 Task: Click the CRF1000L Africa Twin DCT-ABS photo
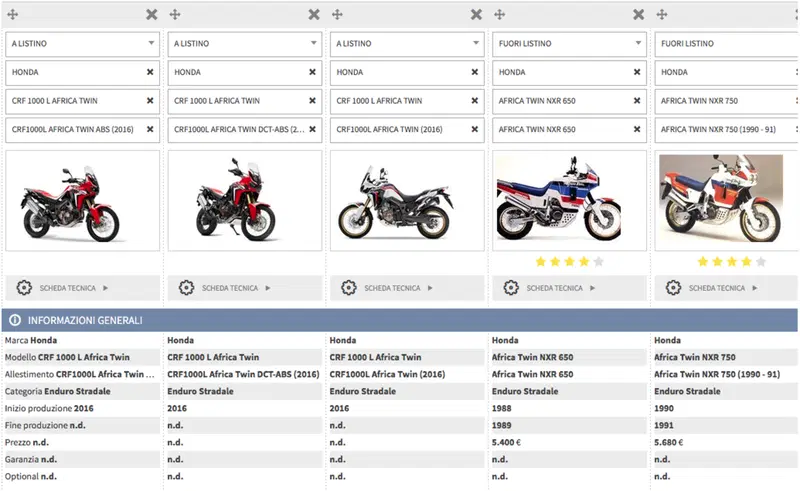tap(244, 201)
